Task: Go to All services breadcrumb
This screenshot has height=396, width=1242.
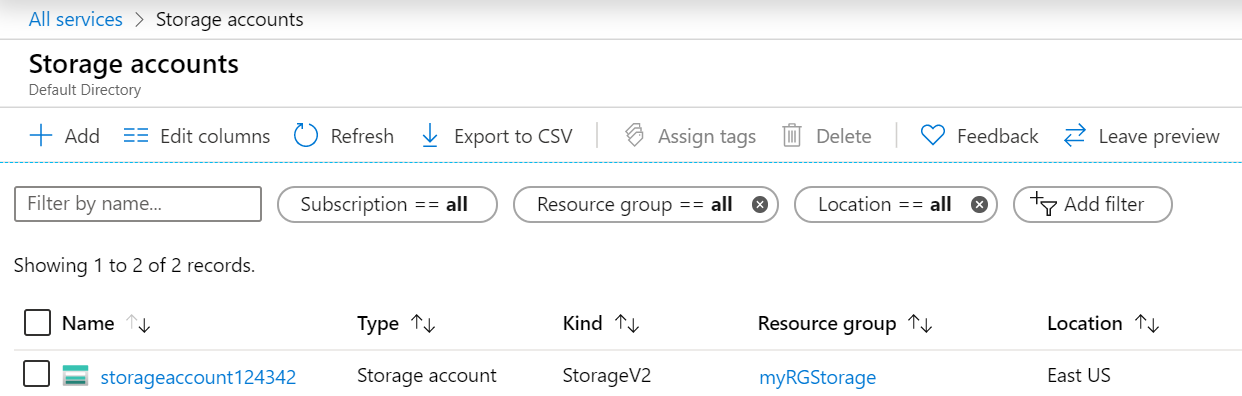Action: click(76, 19)
